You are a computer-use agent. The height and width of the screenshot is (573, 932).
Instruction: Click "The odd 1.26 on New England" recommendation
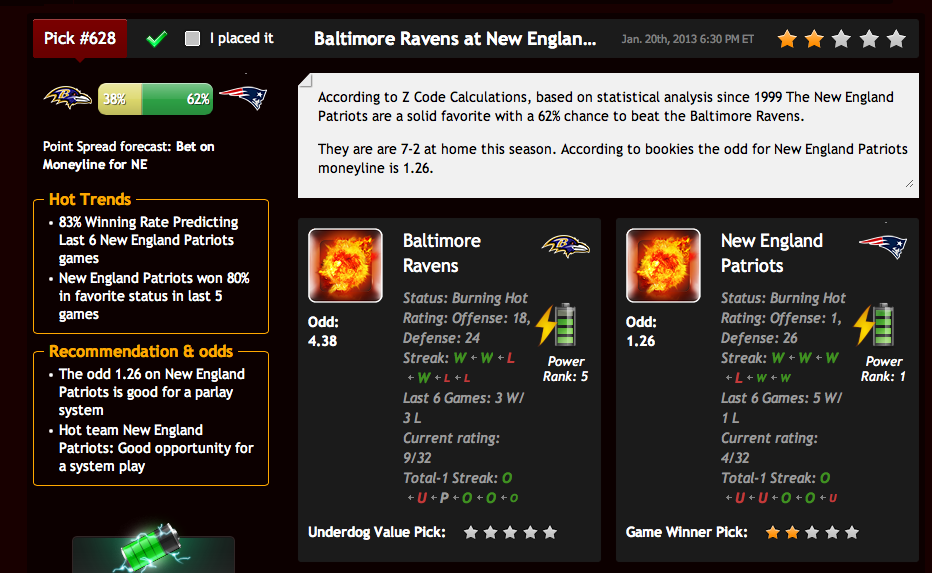click(x=152, y=392)
